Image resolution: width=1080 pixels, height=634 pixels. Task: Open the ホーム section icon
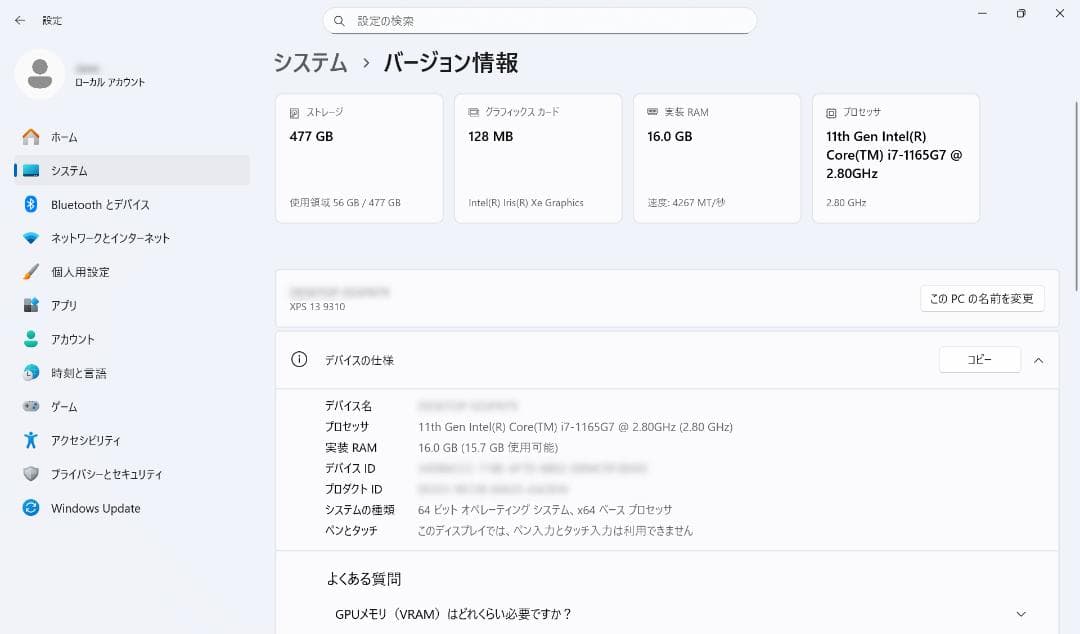(31, 137)
